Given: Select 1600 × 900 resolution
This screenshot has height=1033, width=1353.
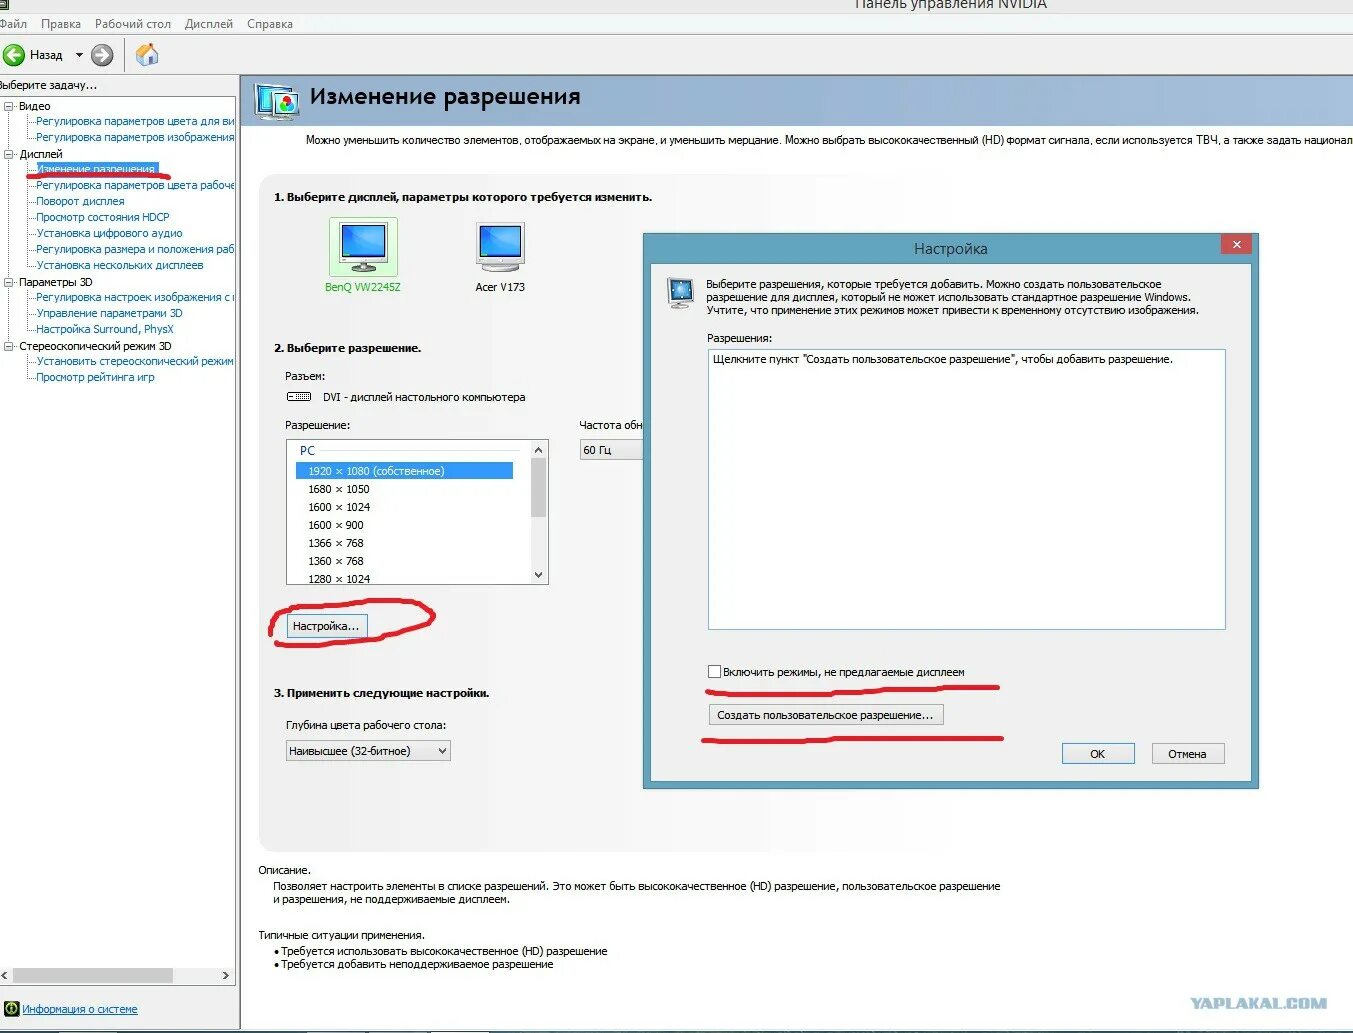Looking at the screenshot, I should (x=336, y=525).
